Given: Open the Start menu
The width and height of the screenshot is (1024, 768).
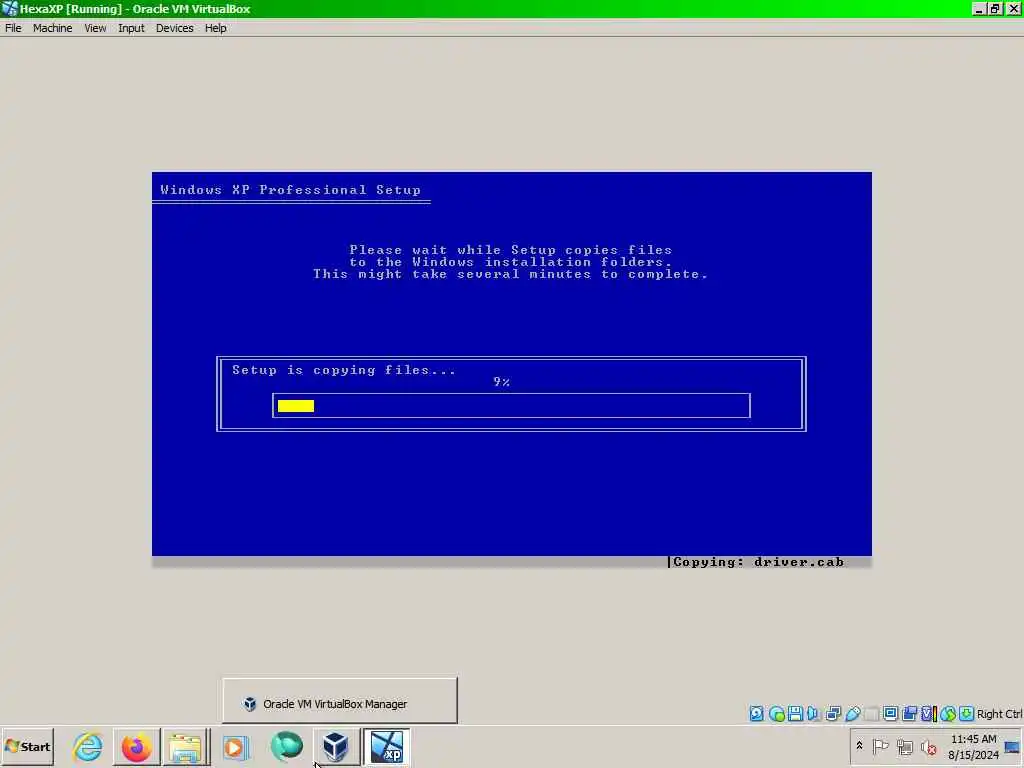Looking at the screenshot, I should pos(27,747).
